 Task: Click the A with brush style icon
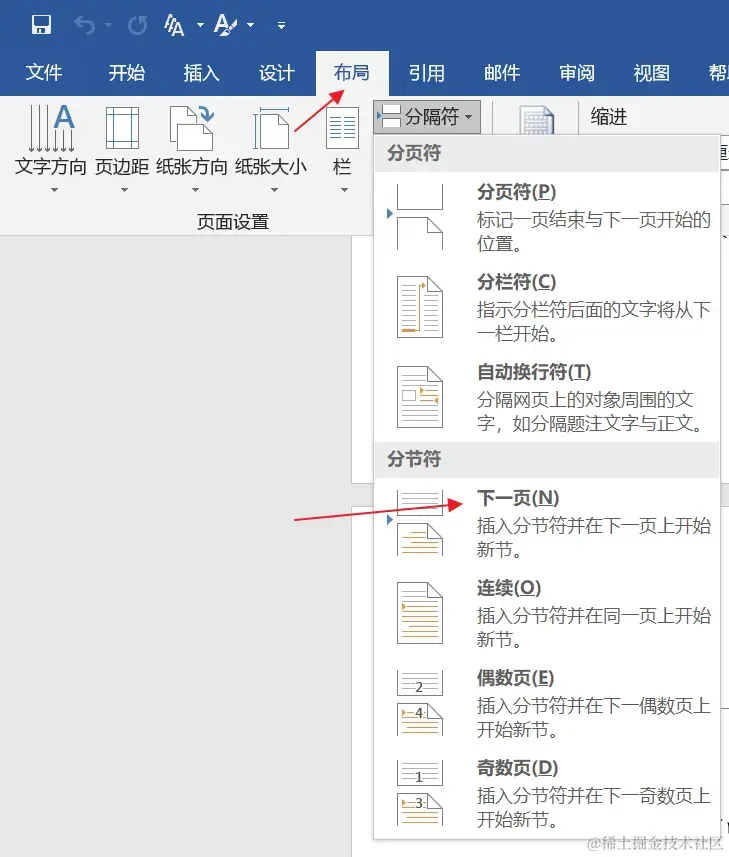pyautogui.click(x=225, y=25)
